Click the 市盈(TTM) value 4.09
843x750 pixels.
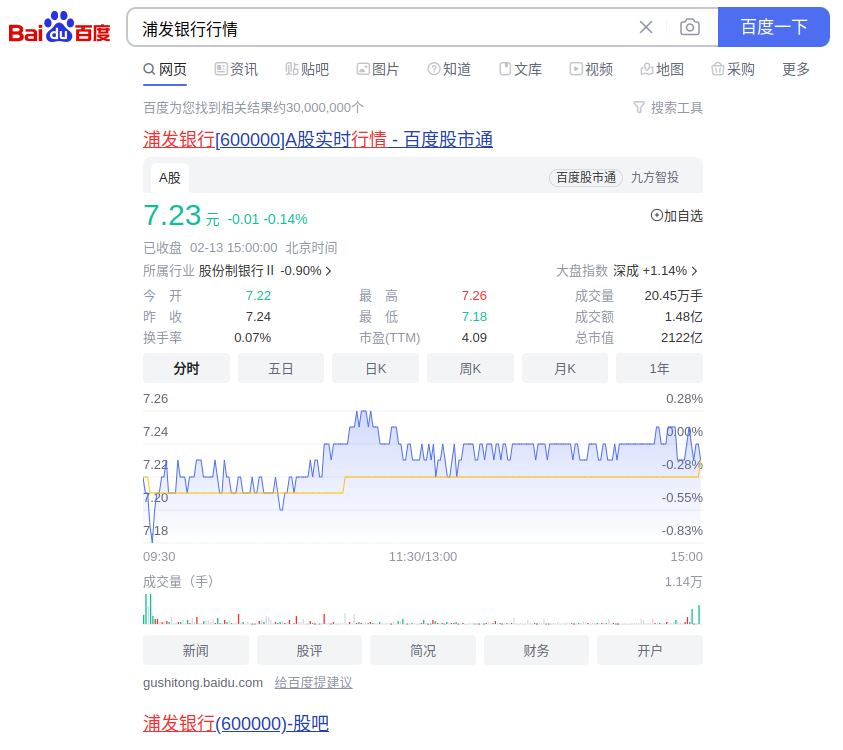474,338
